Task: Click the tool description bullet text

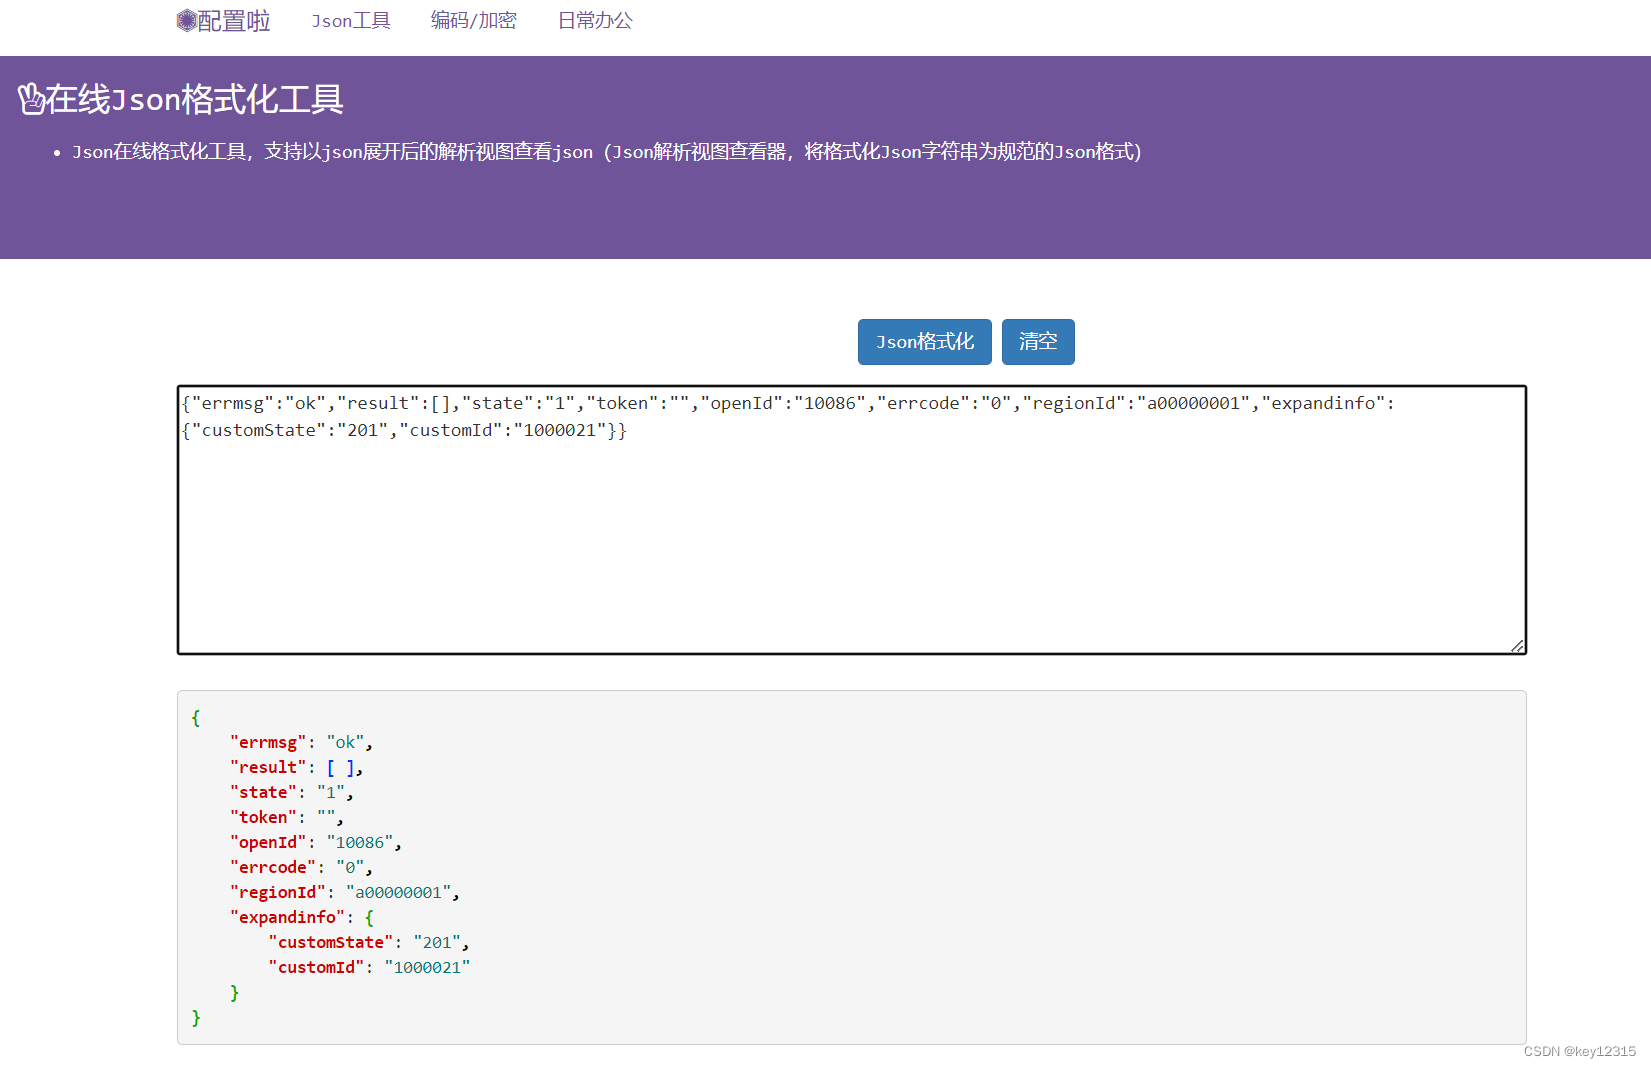Action: coord(607,152)
